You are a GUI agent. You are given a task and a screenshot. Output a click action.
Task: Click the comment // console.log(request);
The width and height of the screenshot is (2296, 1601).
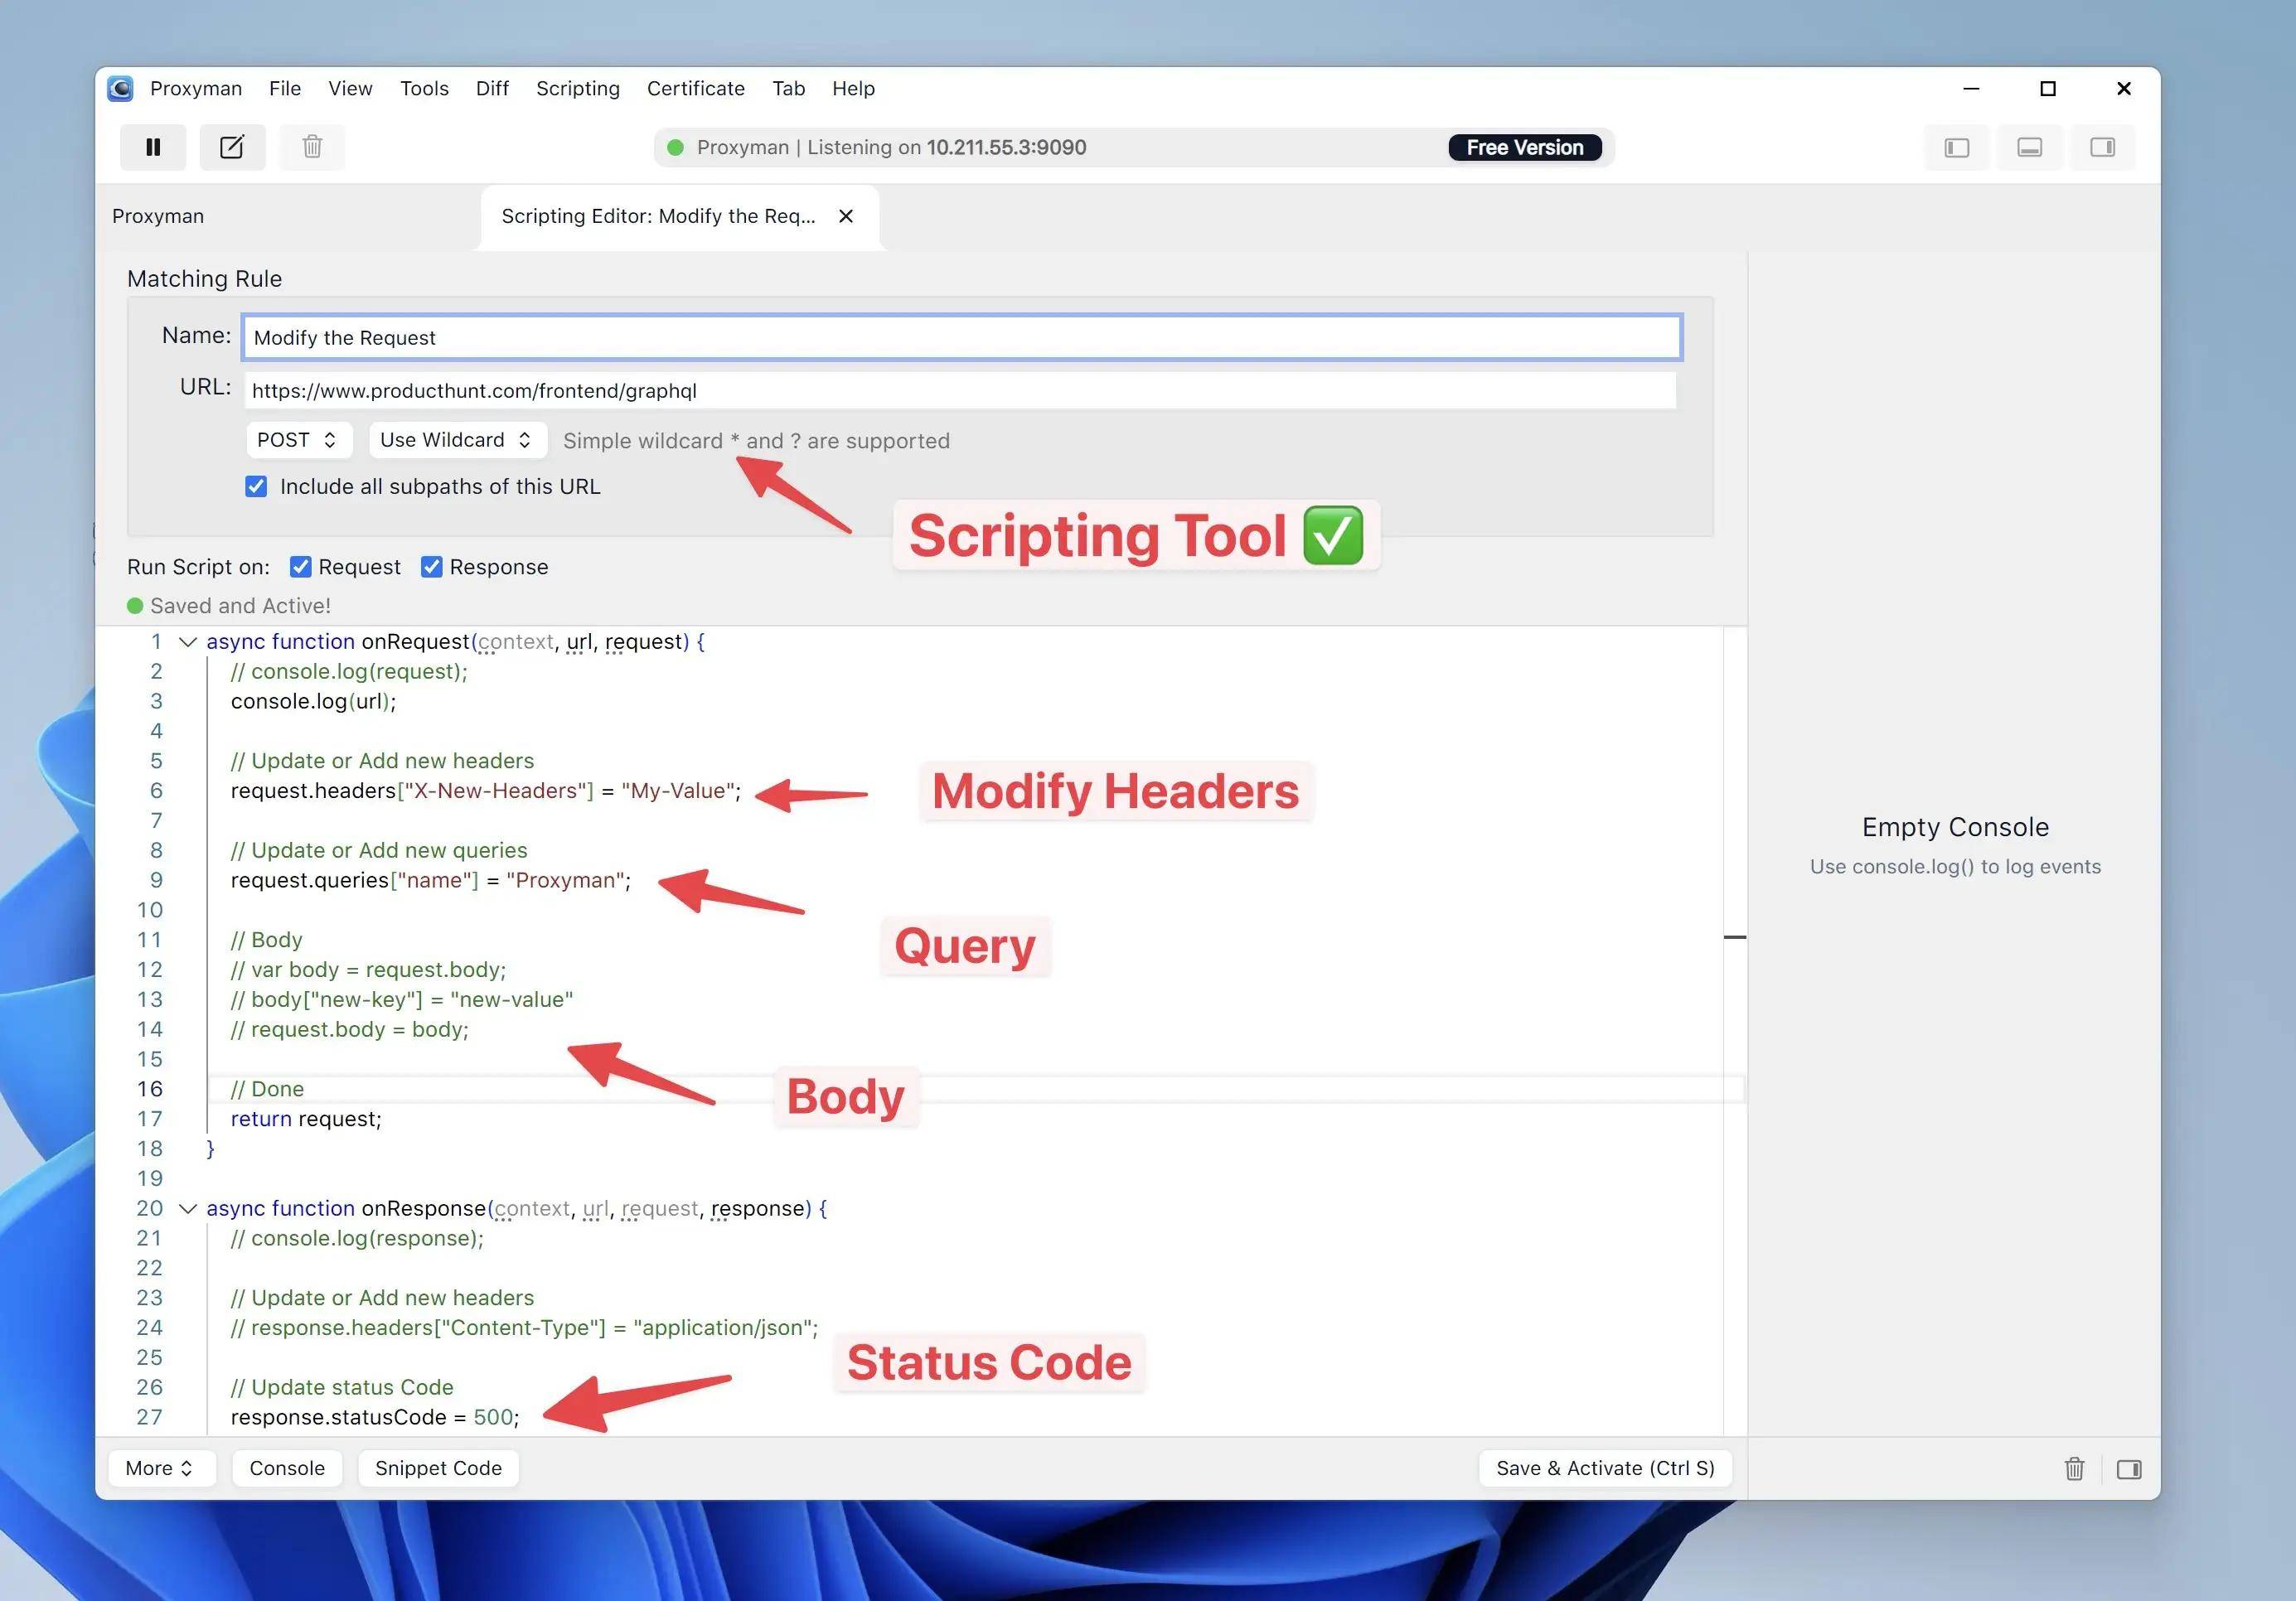pyautogui.click(x=349, y=671)
